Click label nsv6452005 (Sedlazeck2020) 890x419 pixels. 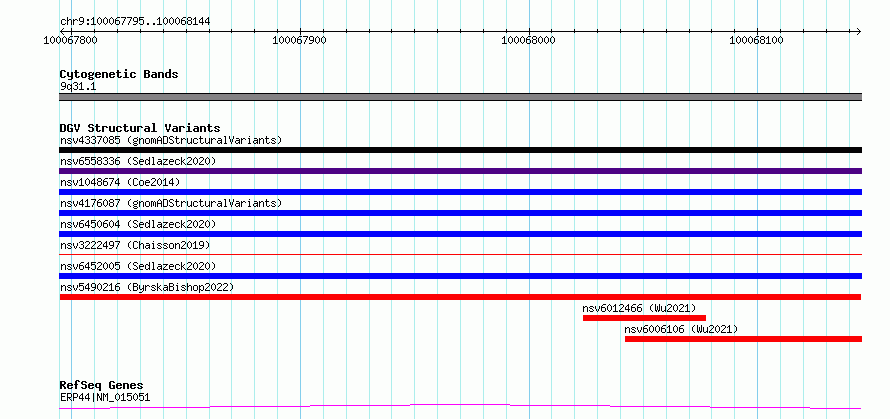tap(138, 266)
